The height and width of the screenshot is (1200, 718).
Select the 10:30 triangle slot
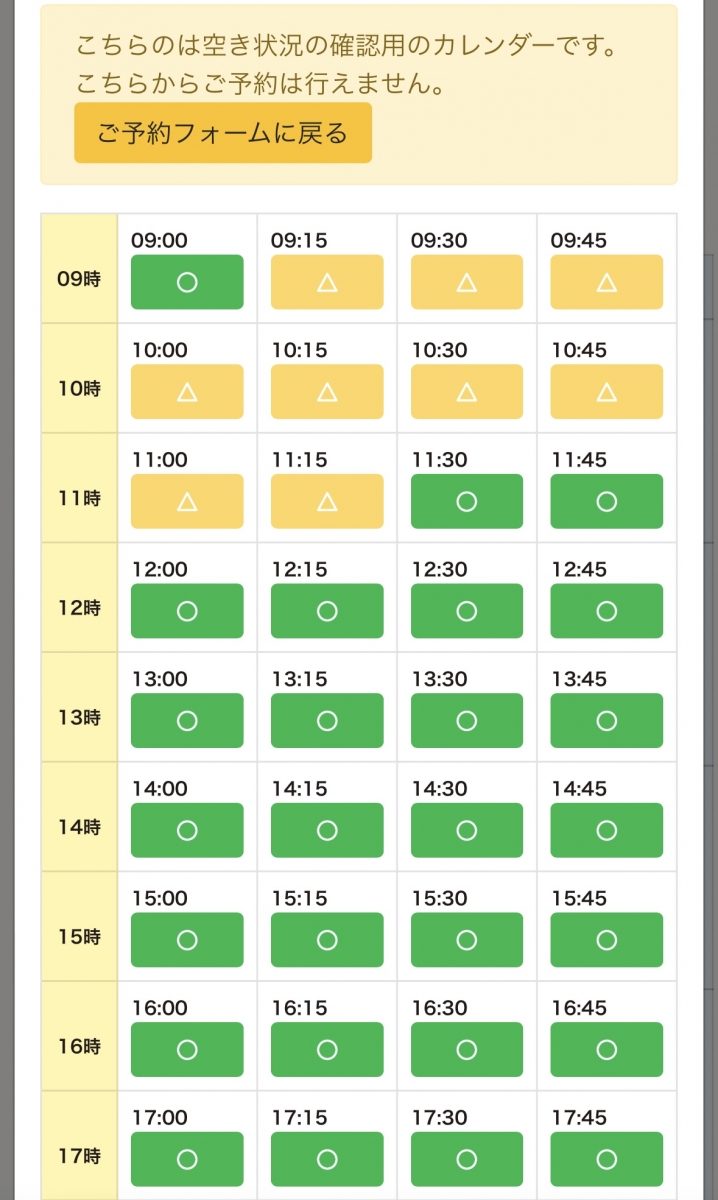pyautogui.click(x=467, y=392)
